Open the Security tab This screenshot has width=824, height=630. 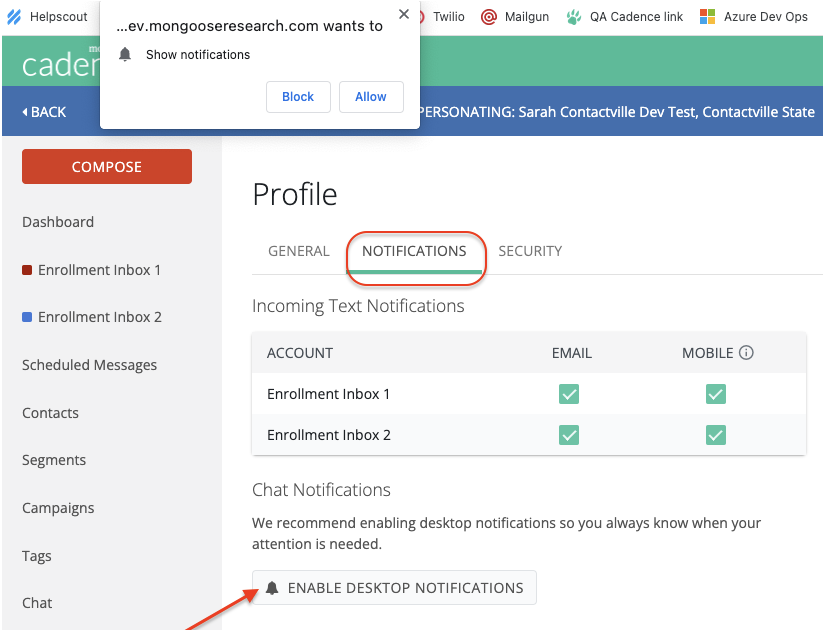click(530, 251)
